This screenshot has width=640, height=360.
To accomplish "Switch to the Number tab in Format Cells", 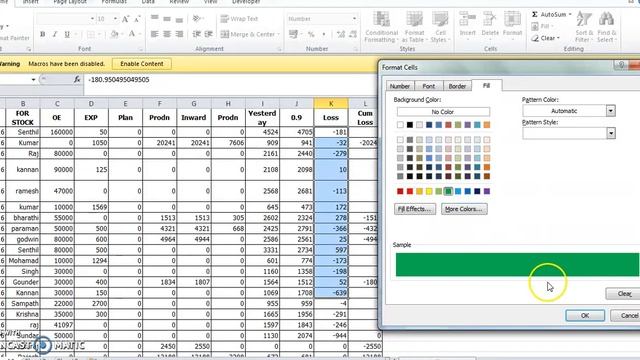I will click(400, 86).
